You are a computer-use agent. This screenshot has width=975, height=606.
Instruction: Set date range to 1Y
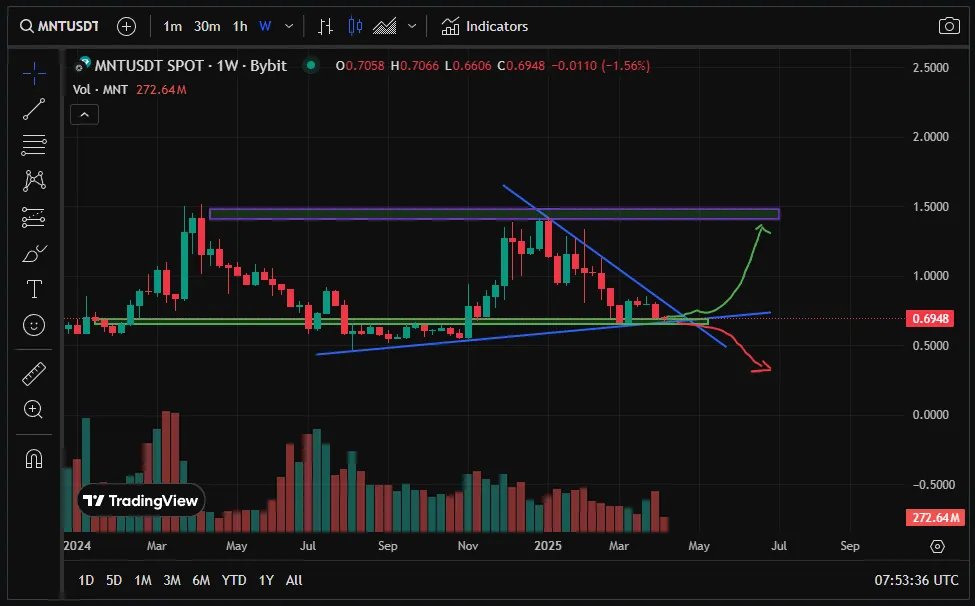tap(266, 580)
